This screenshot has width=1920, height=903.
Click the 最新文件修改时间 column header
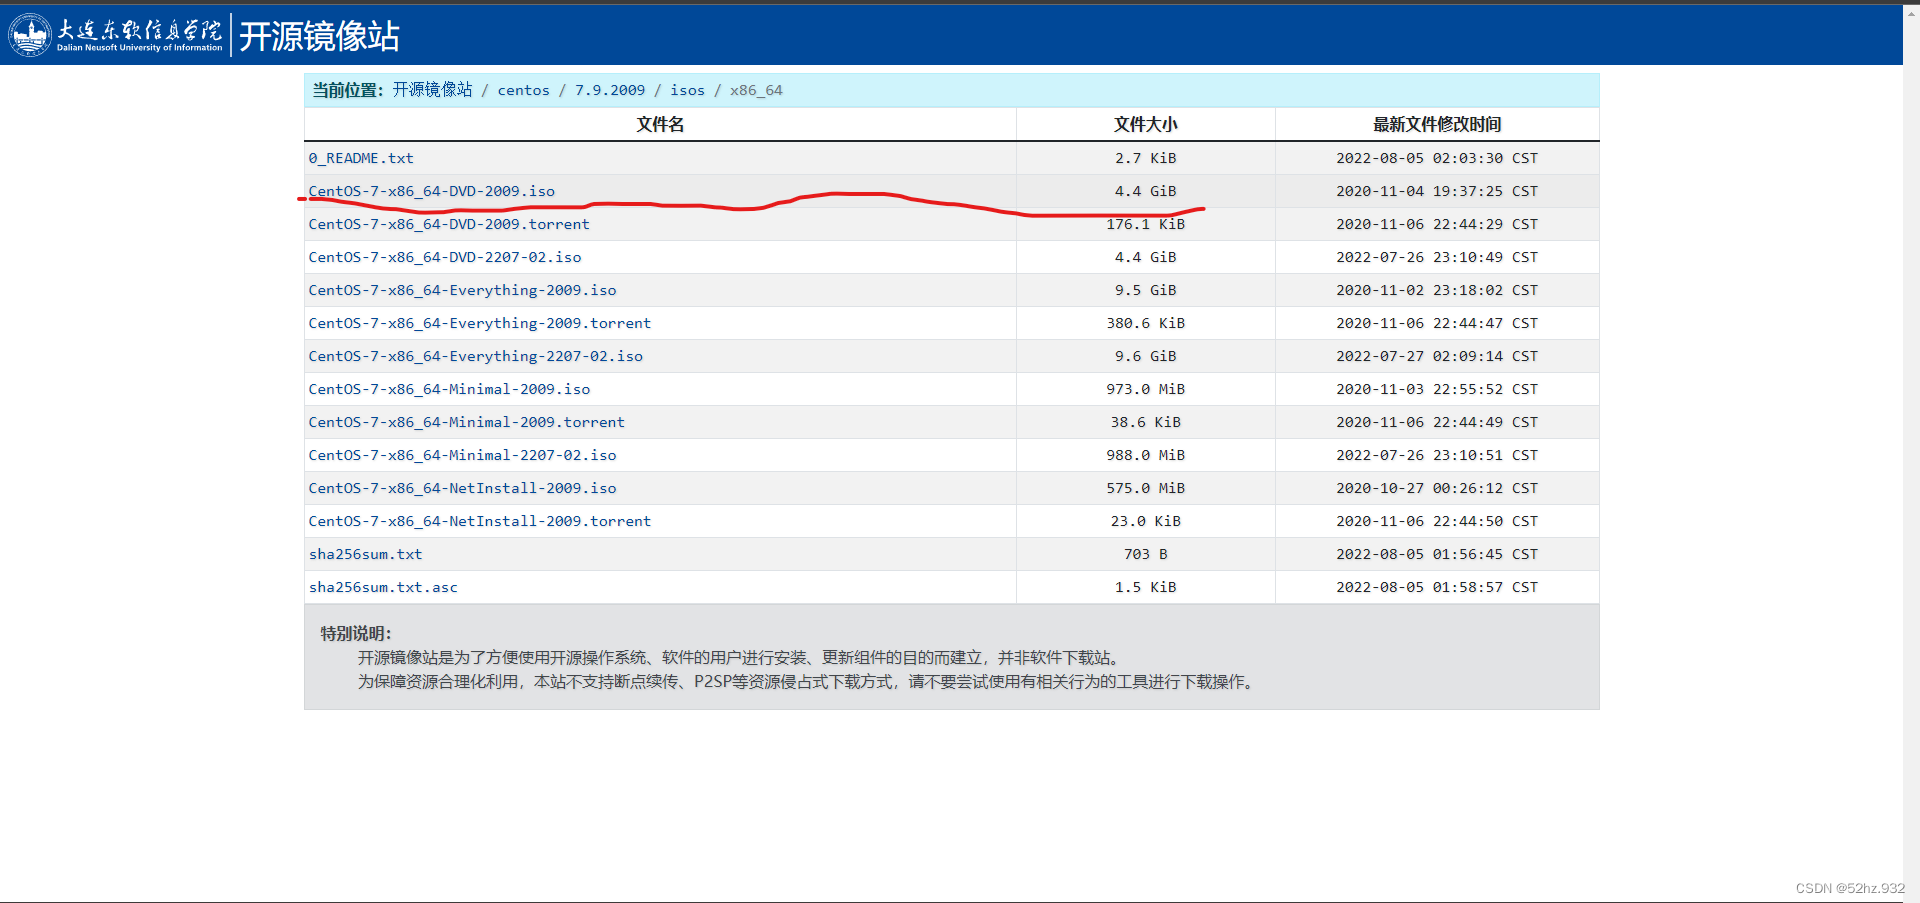pos(1437,124)
